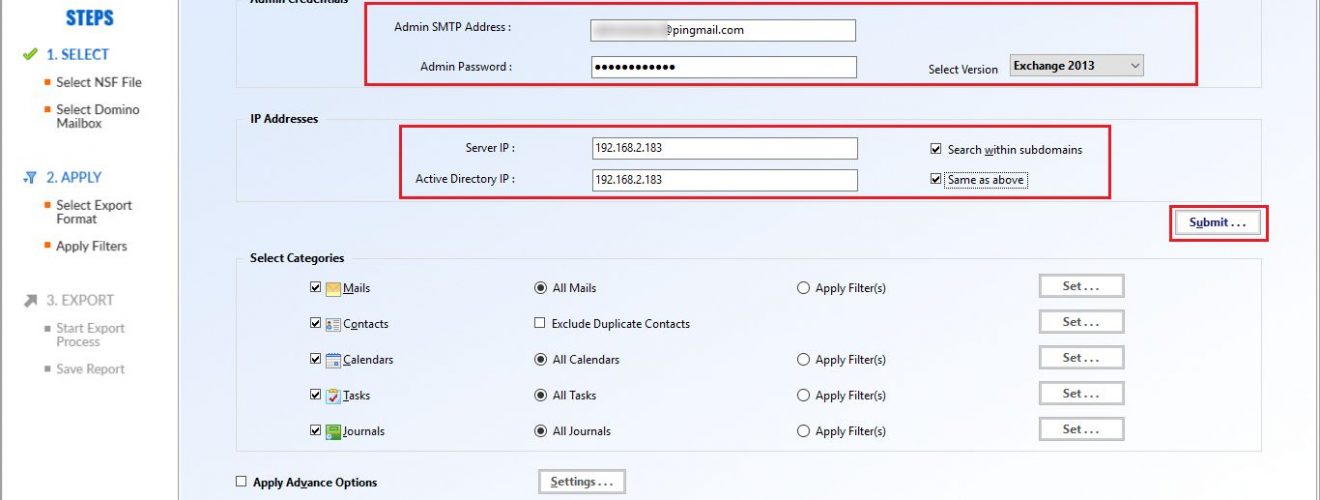Go to the Apply Filters step
The width and height of the screenshot is (1320, 500).
pos(91,246)
